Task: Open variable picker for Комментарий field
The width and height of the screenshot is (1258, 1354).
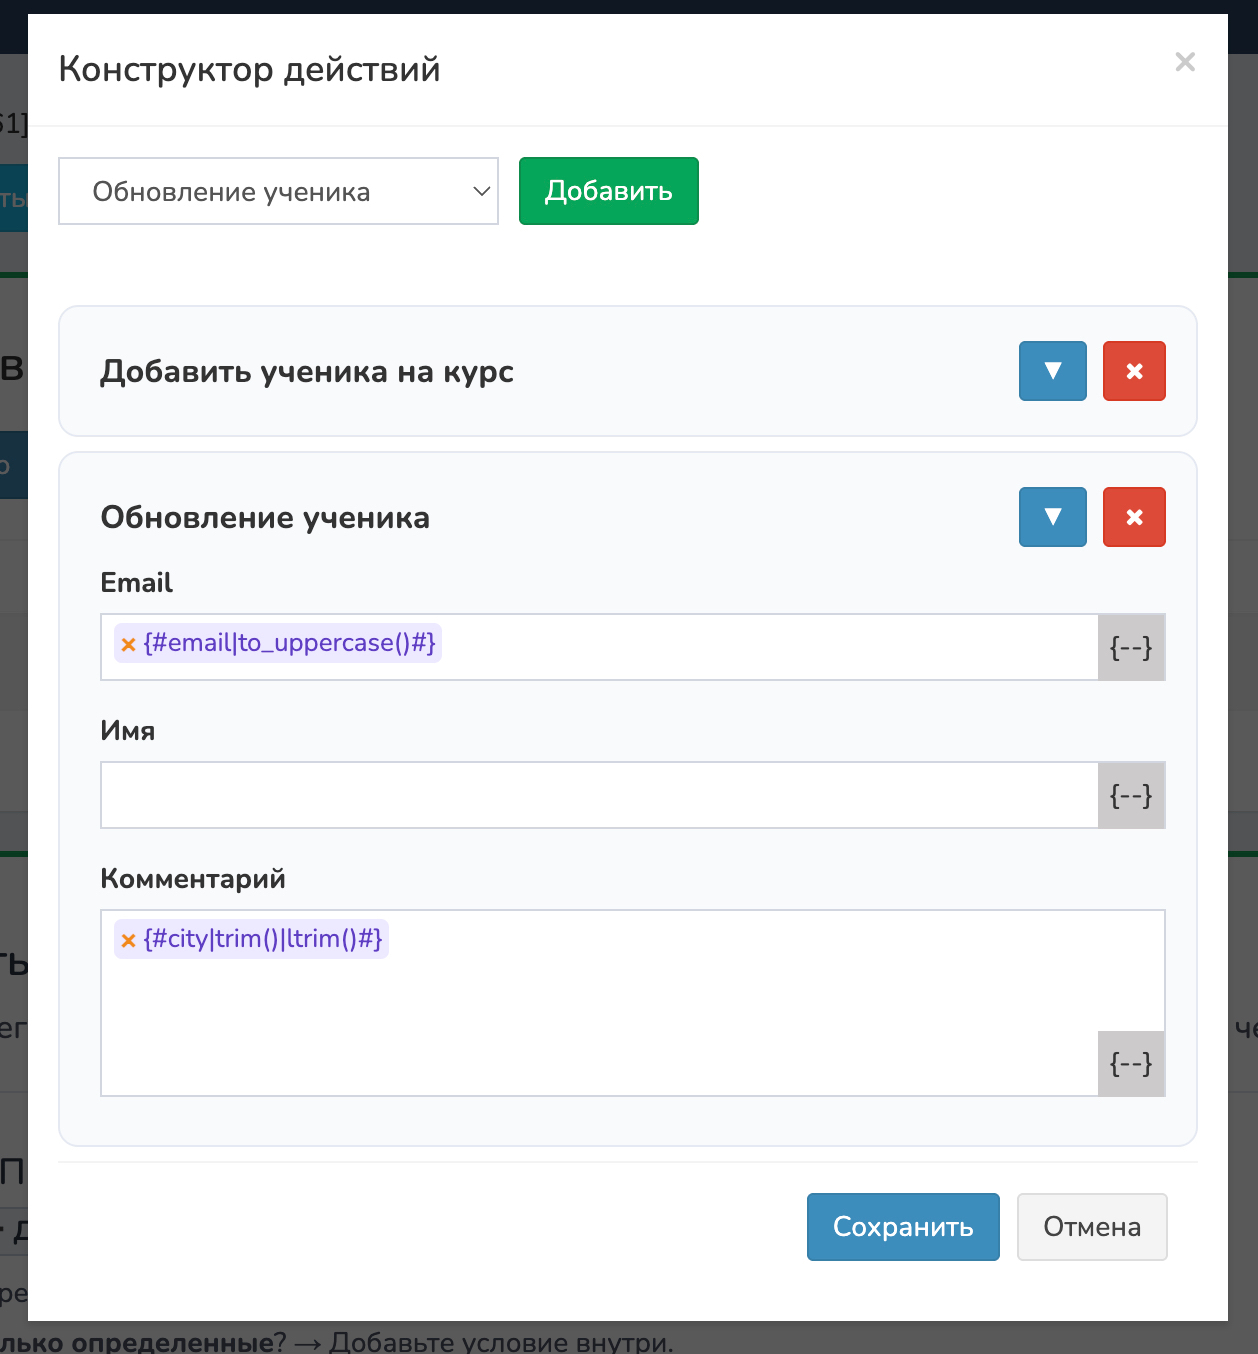Action: pos(1131,1063)
